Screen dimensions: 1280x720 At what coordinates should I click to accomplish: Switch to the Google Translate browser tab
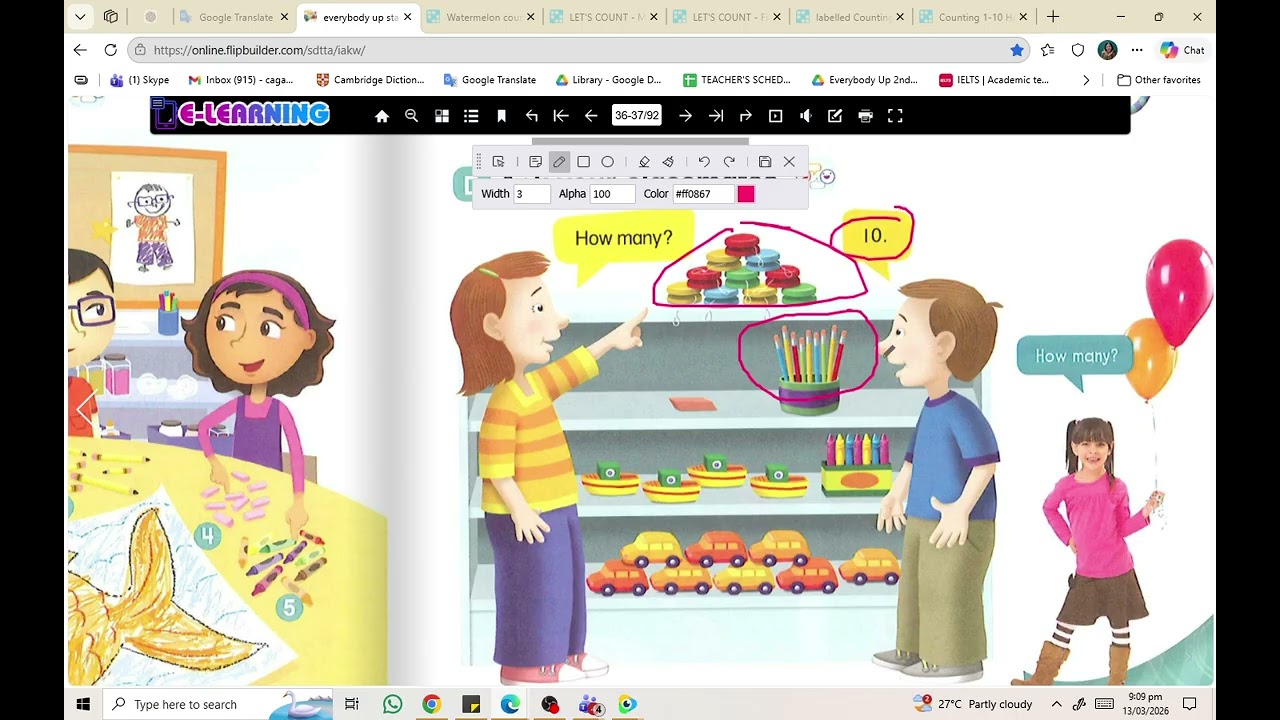[234, 17]
